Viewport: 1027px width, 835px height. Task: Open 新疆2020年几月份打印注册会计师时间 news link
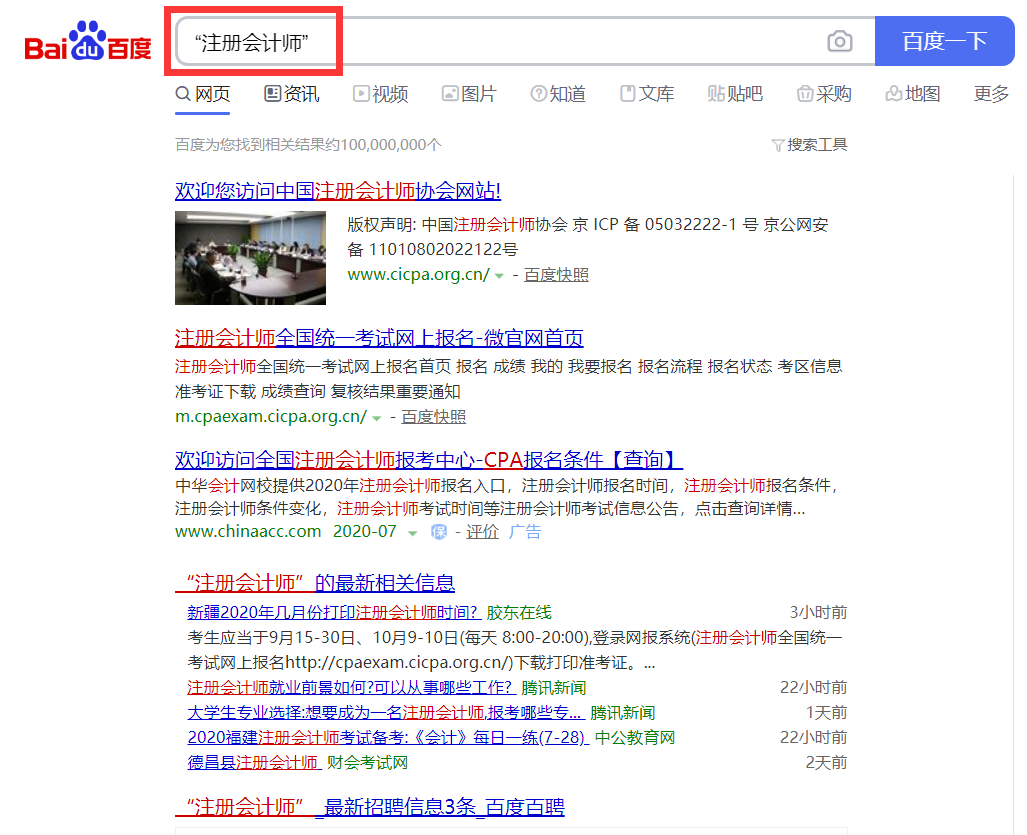pos(335,613)
